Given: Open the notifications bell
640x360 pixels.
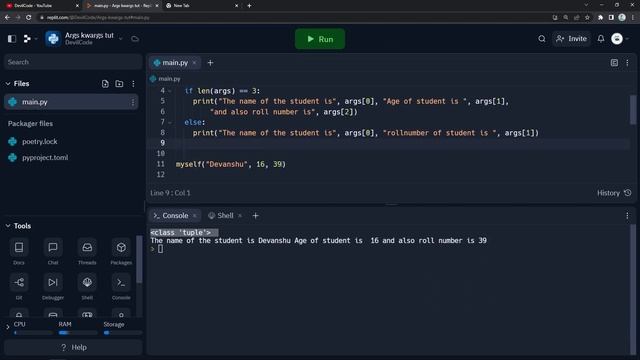Looking at the screenshot, I should [x=601, y=39].
